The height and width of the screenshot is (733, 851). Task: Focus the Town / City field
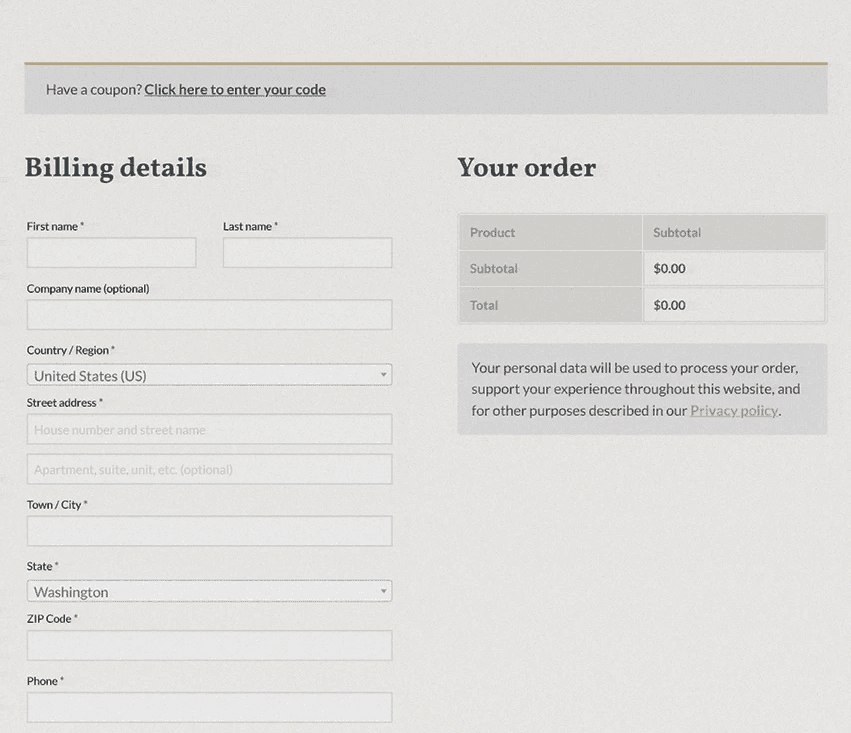click(209, 531)
